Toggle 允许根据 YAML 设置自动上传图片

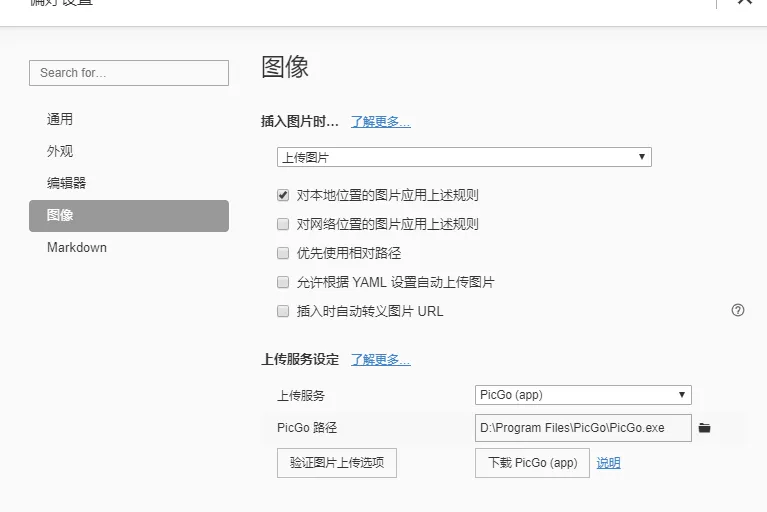coord(283,282)
